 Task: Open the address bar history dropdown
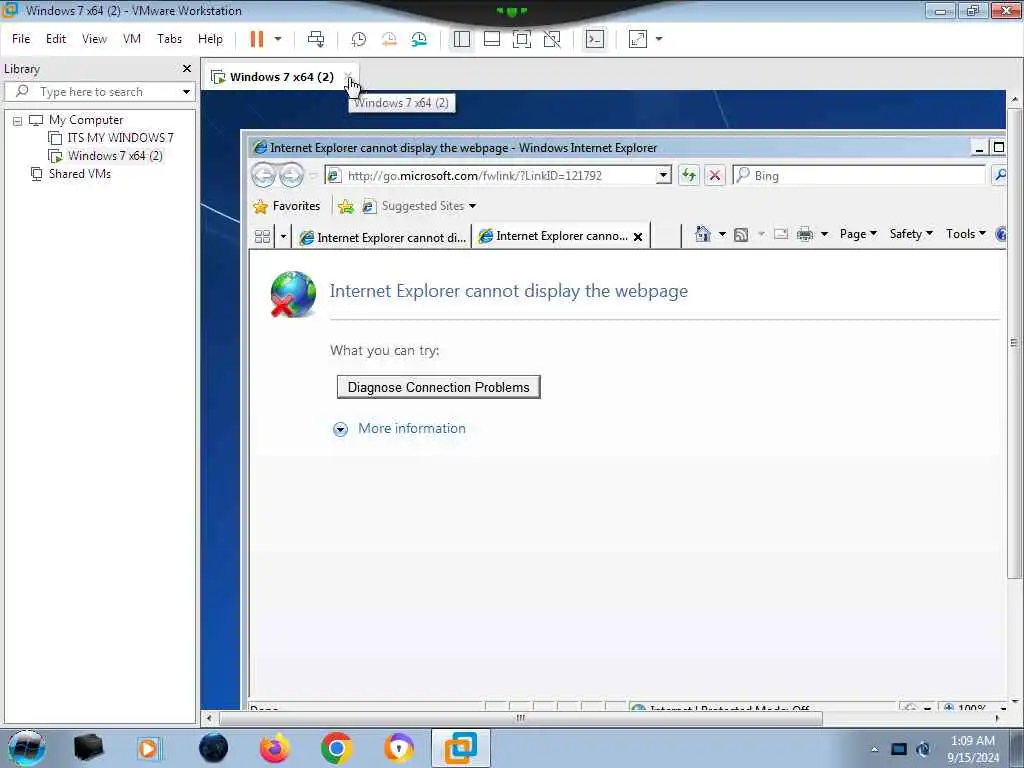pyautogui.click(x=664, y=175)
